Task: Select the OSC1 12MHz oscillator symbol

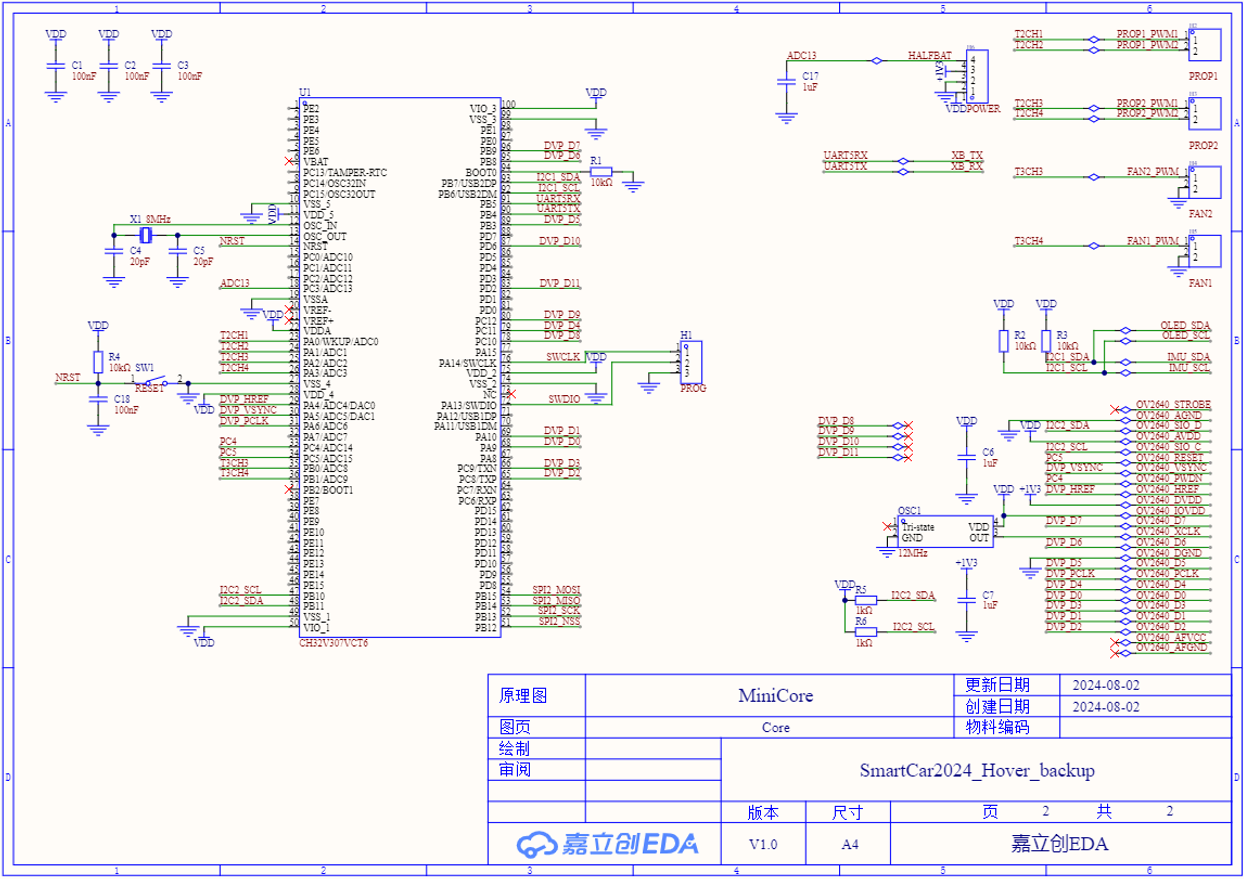Action: point(945,531)
